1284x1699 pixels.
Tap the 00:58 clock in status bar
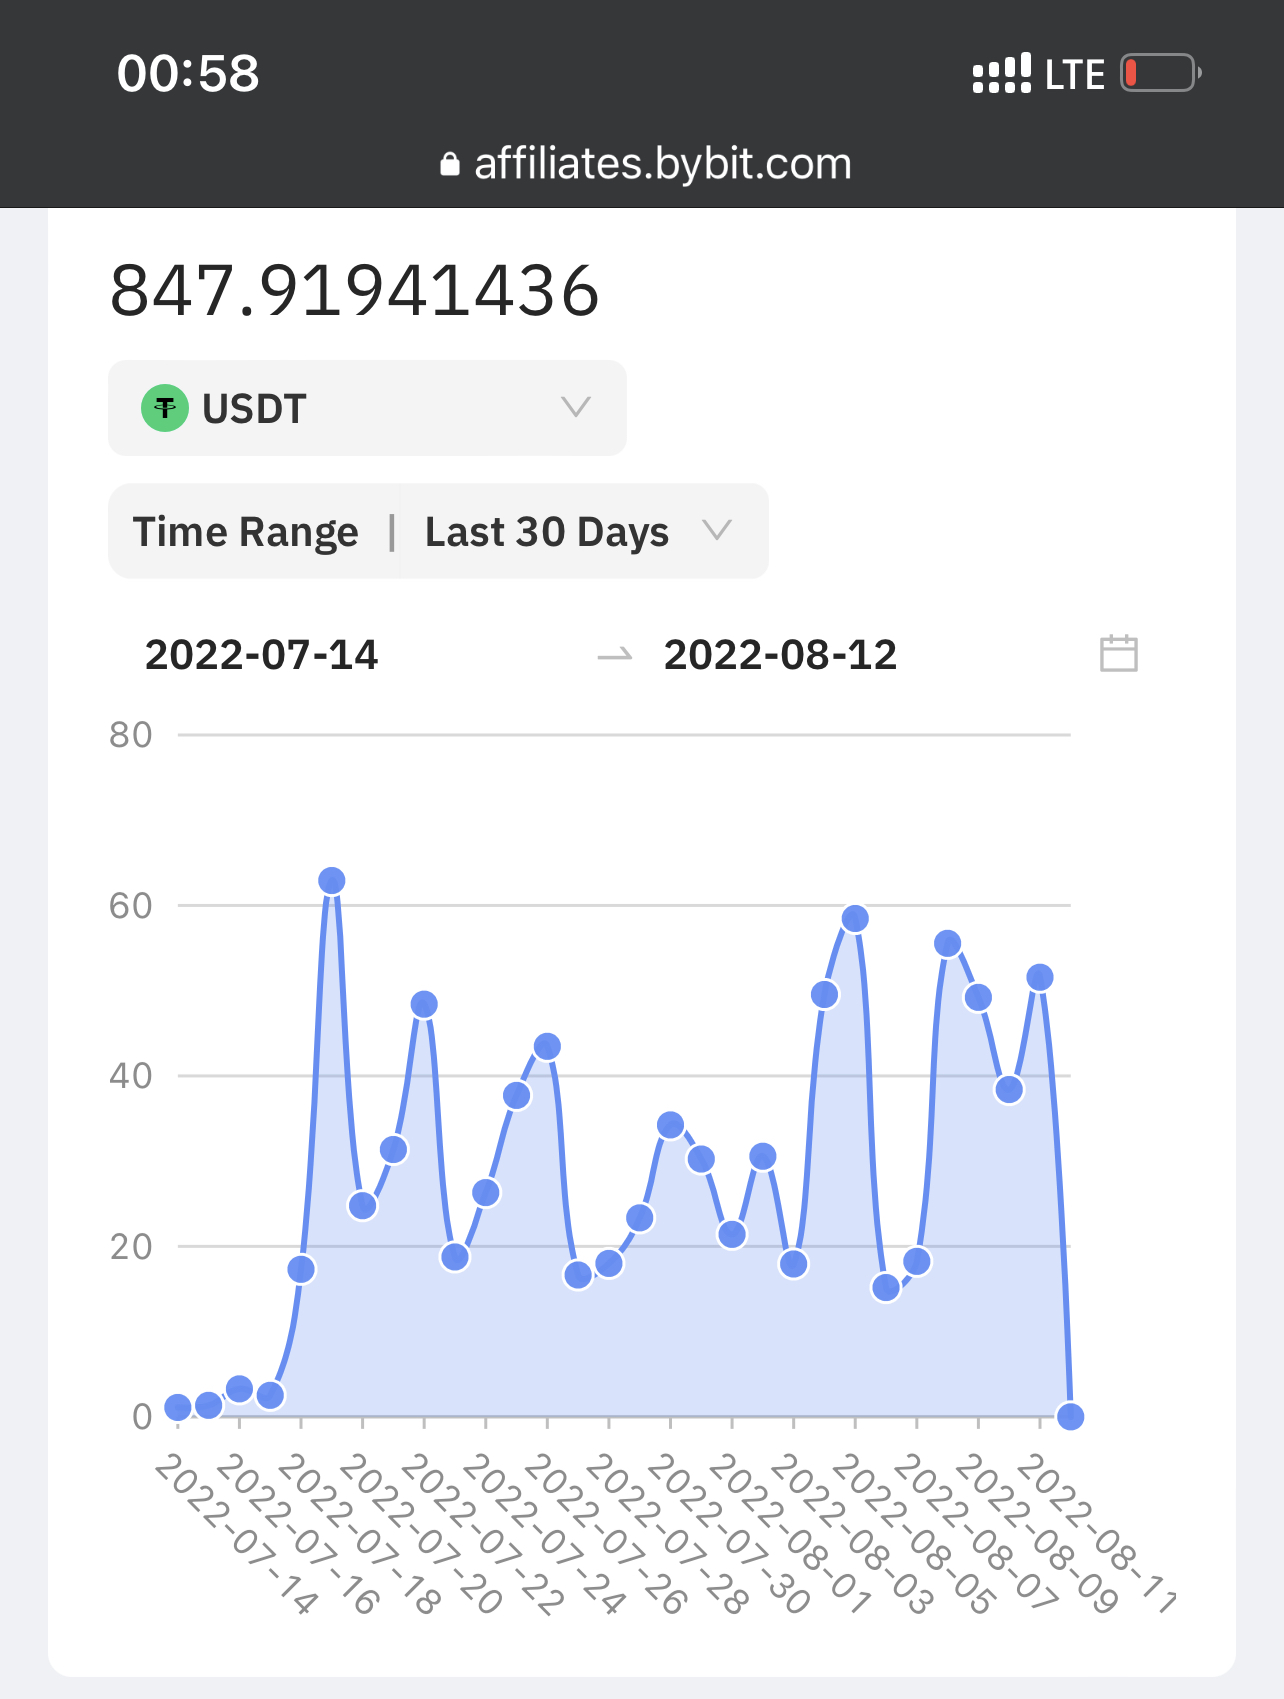point(188,73)
